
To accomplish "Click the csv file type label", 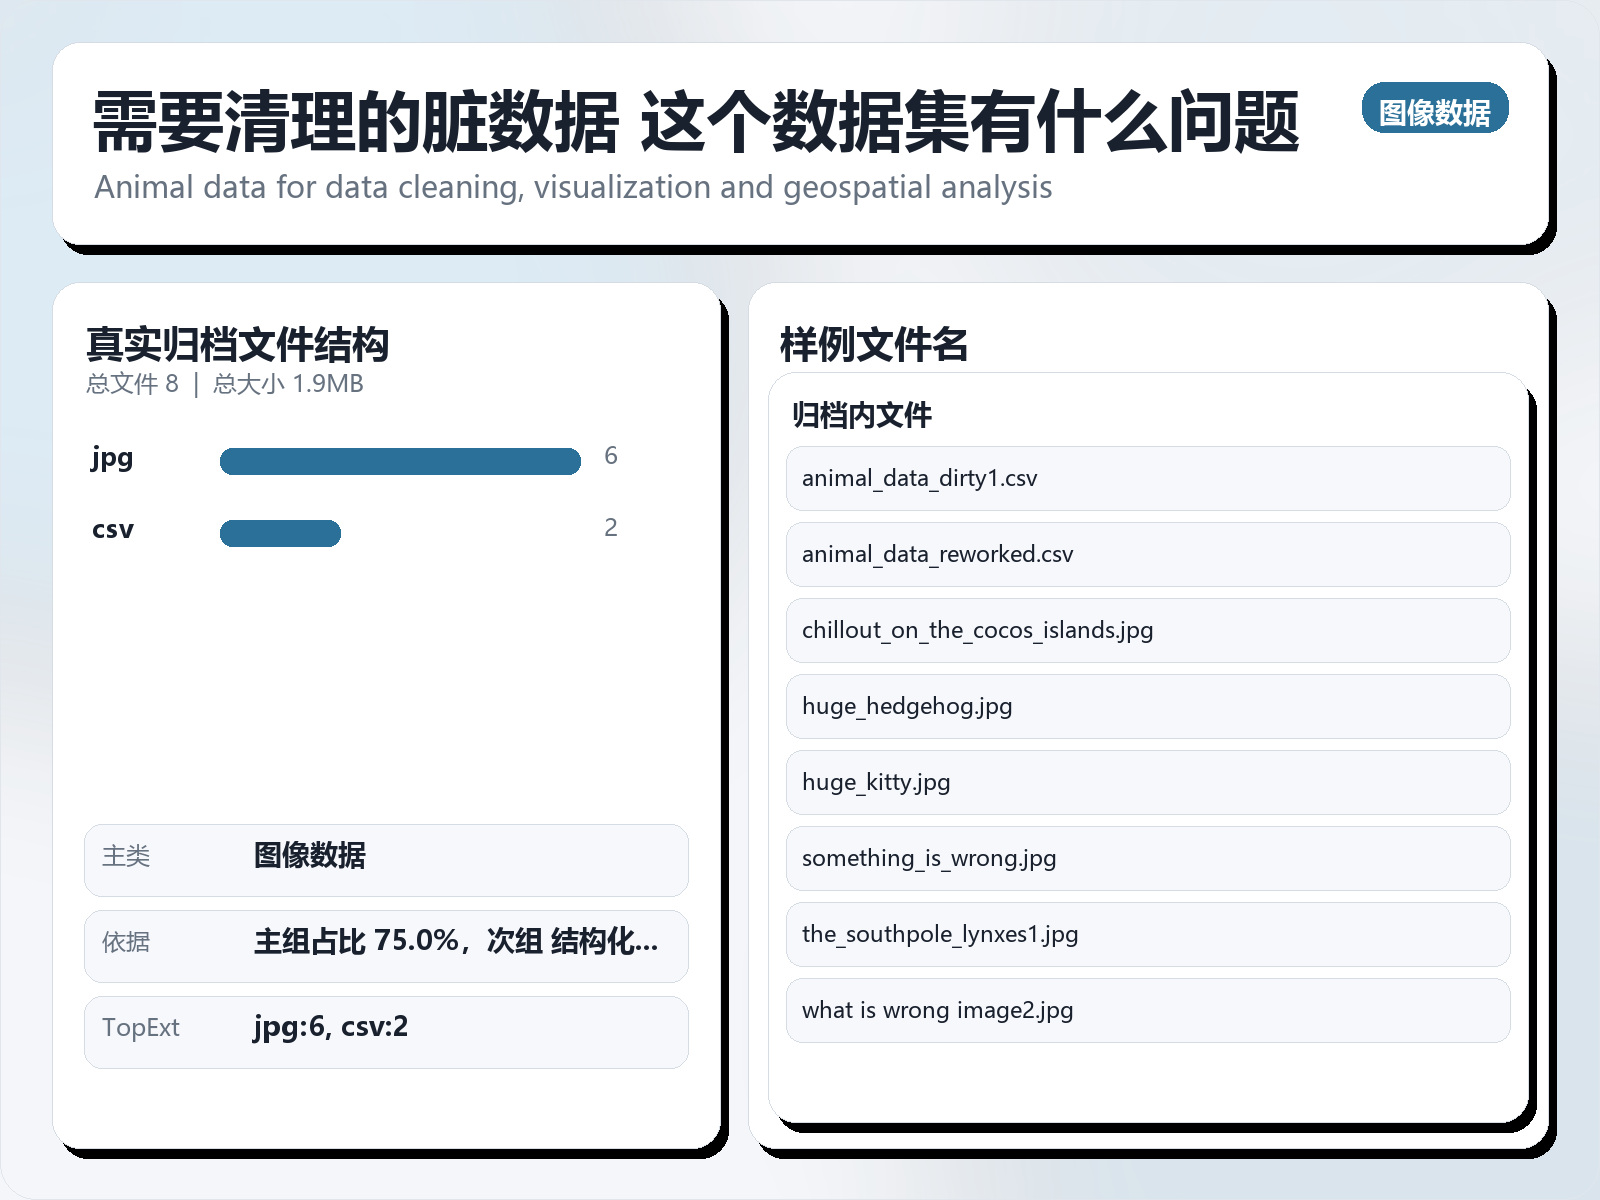I will (x=111, y=530).
